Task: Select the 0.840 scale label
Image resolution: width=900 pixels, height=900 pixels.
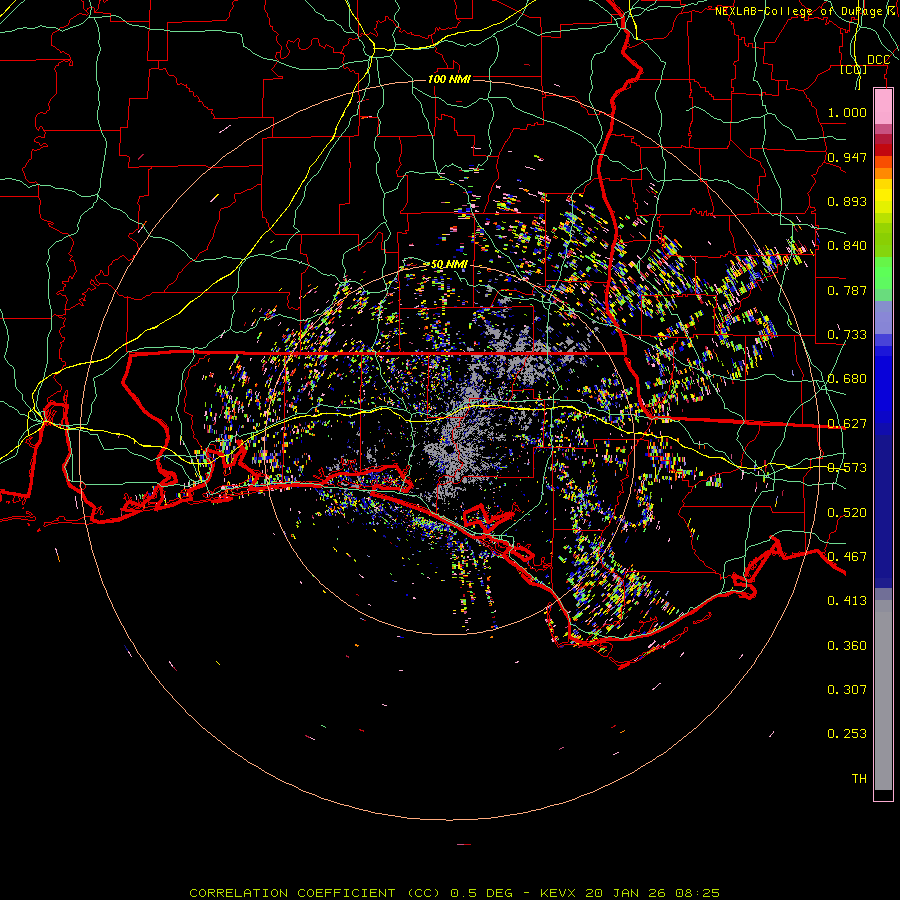Action: pyautogui.click(x=847, y=246)
